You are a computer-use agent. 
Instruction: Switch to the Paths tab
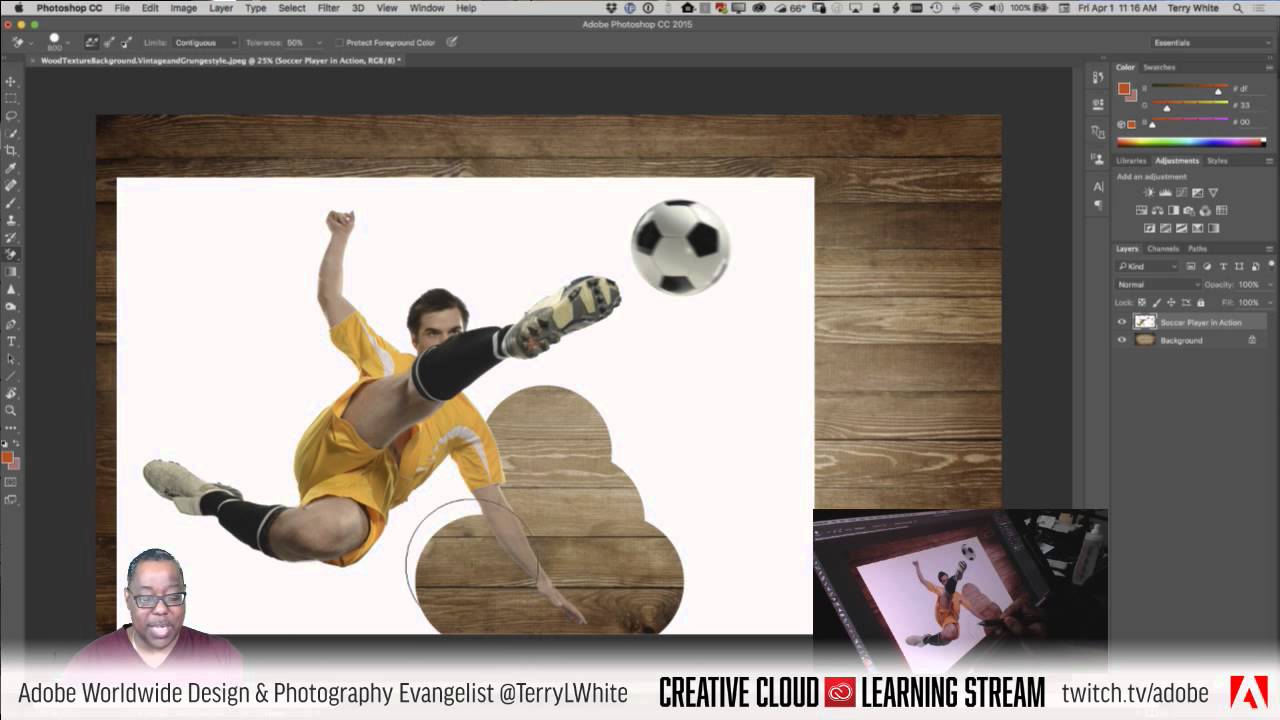pyautogui.click(x=1198, y=248)
